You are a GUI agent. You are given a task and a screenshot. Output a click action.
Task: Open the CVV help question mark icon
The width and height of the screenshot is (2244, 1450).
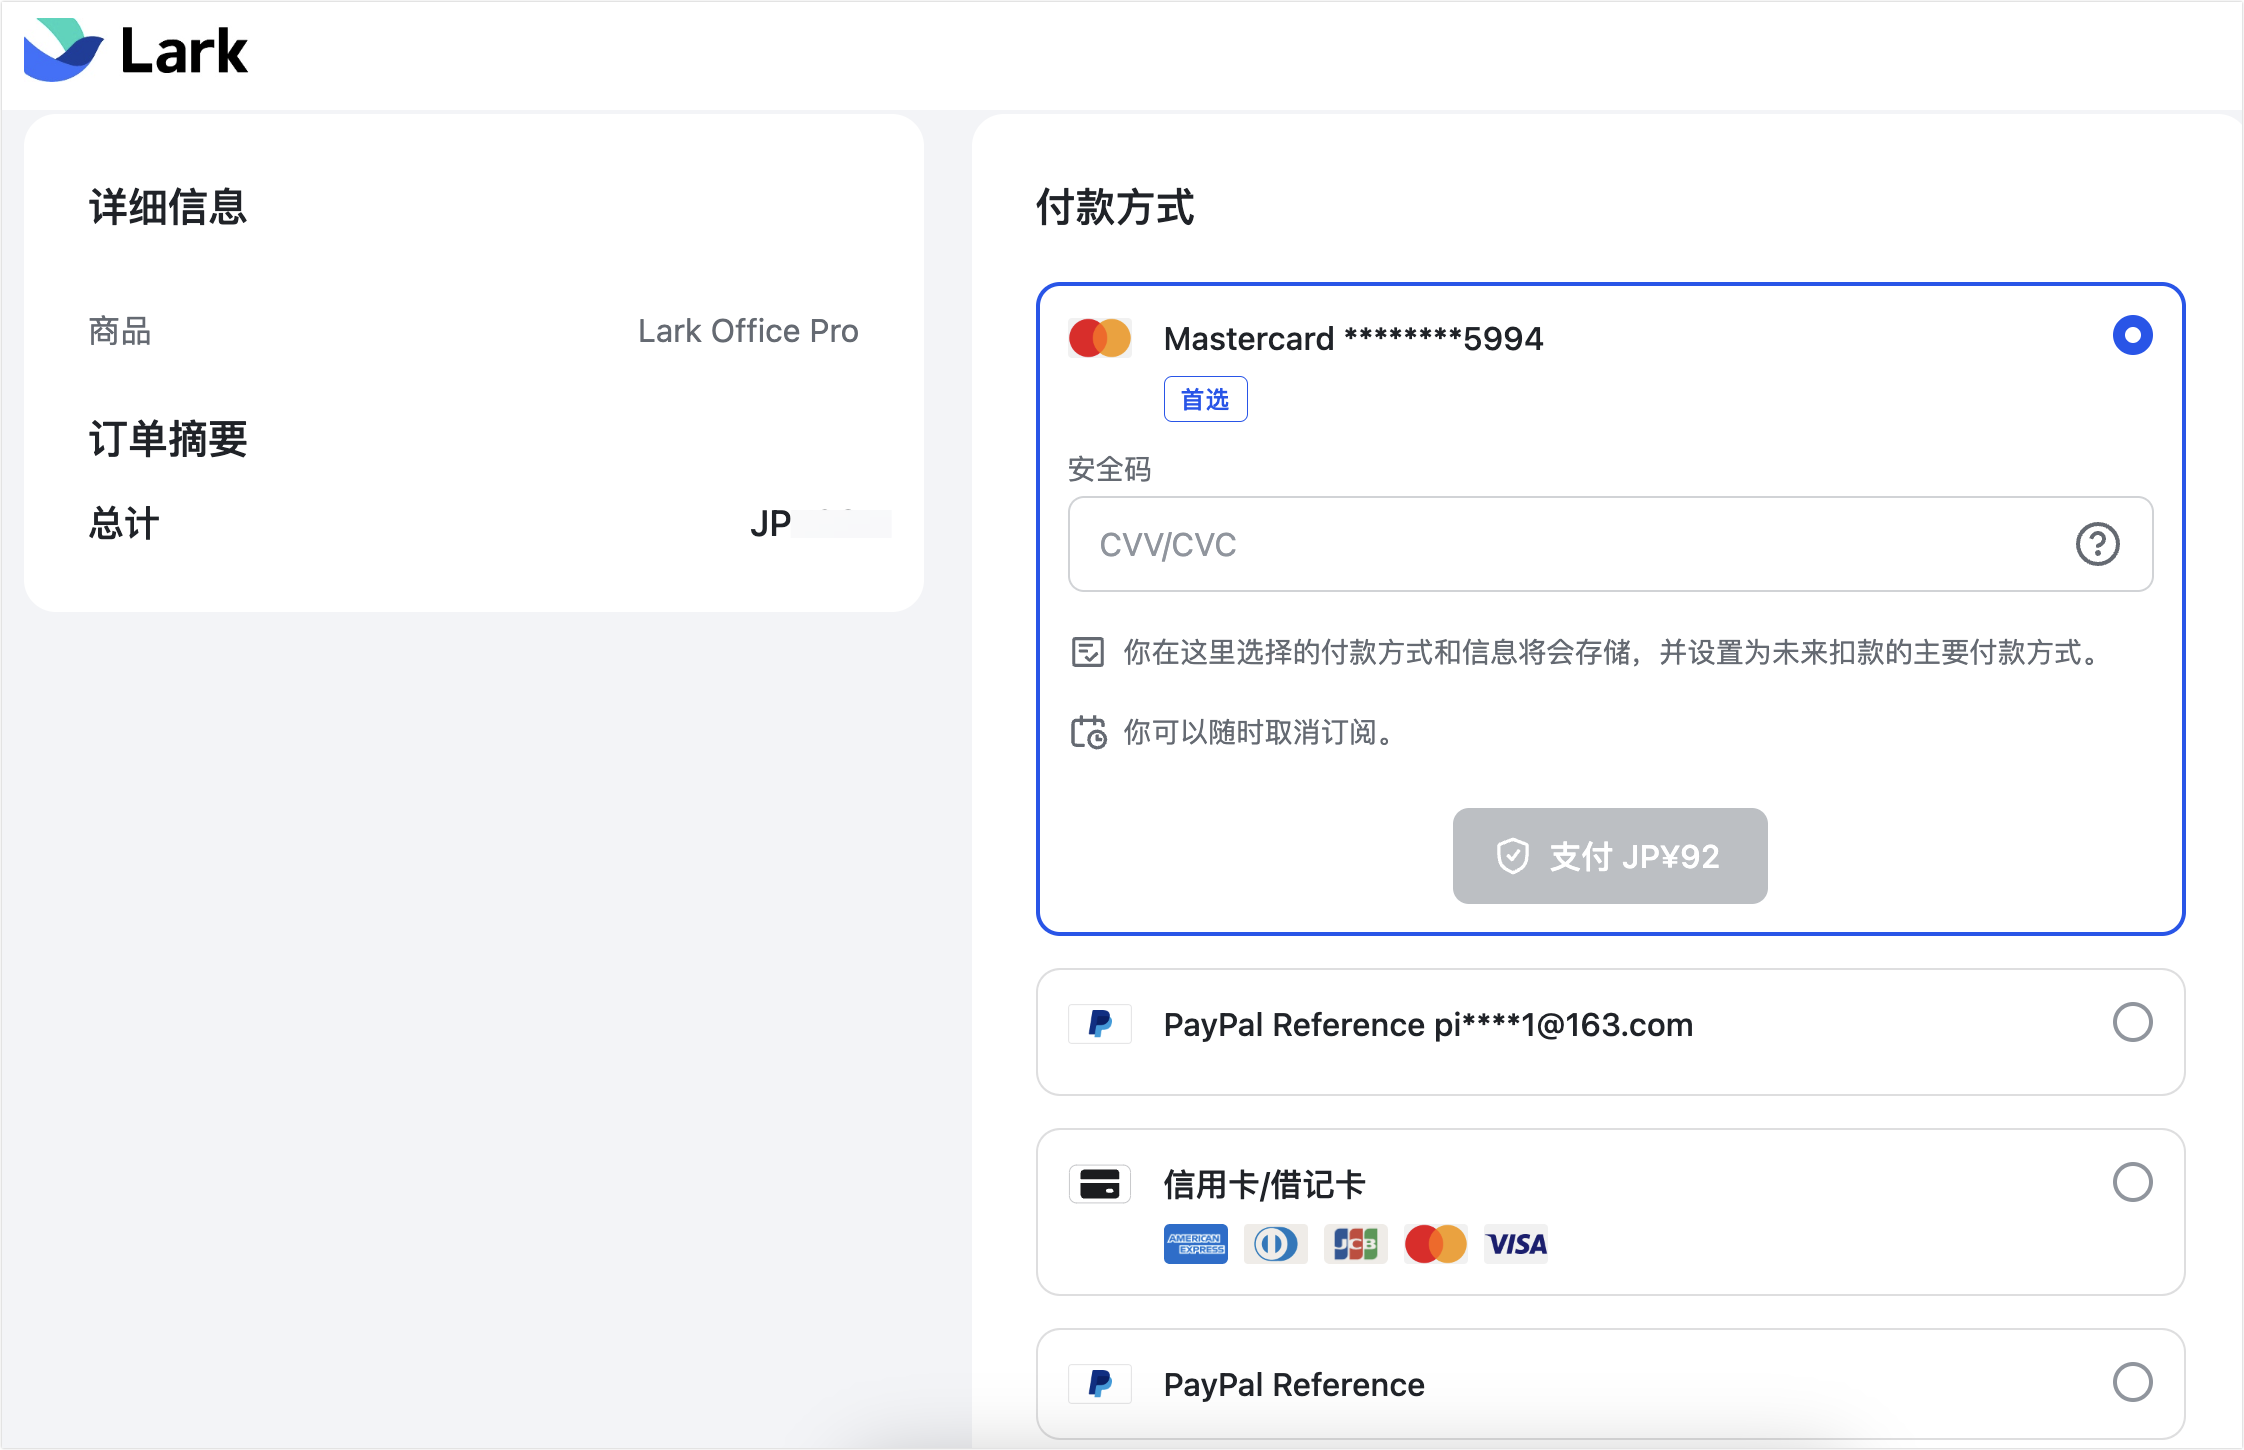tap(2097, 544)
